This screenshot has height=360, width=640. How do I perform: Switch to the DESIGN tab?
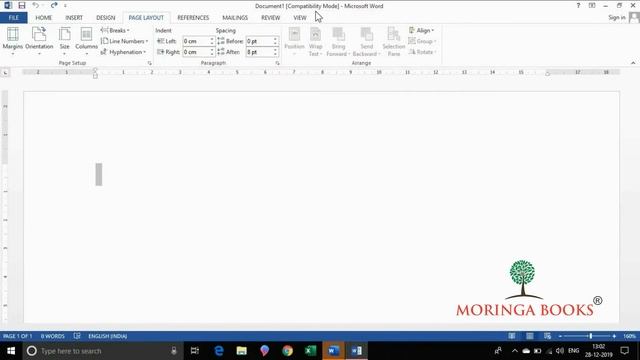tap(105, 18)
